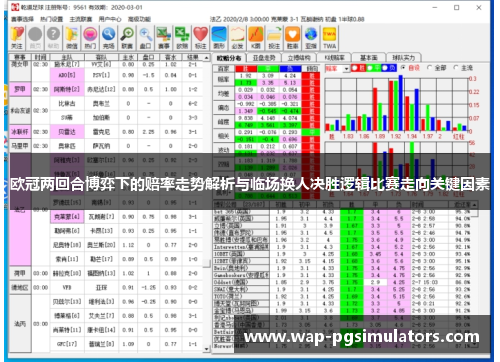Viewport: 500px width, 362px height.
Task: Click the 主队 column header
Action: (67, 57)
